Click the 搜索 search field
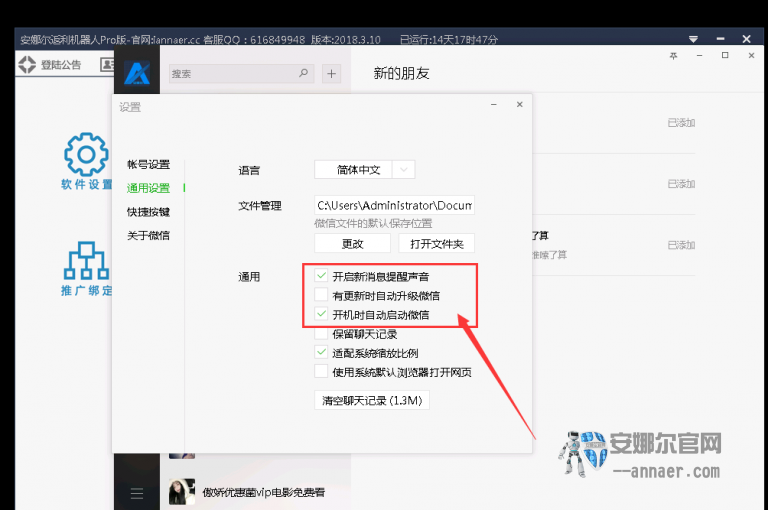 point(241,73)
